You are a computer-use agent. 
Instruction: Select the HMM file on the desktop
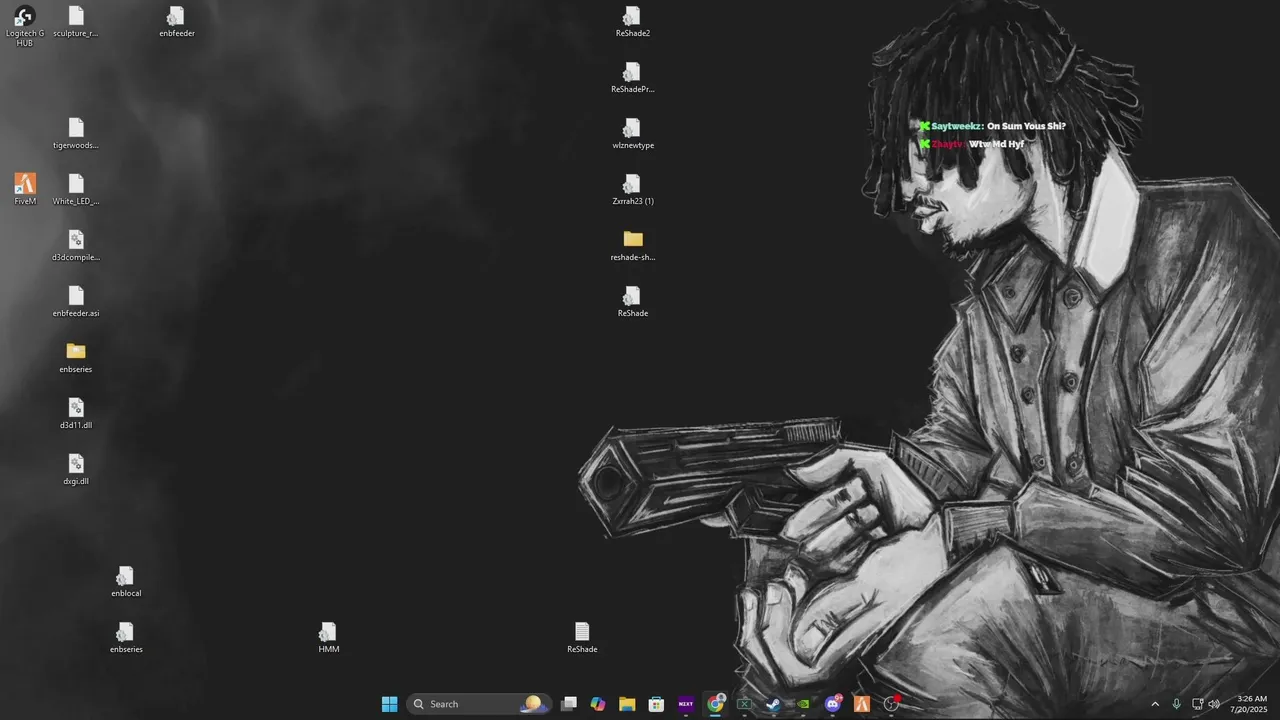[x=329, y=638]
